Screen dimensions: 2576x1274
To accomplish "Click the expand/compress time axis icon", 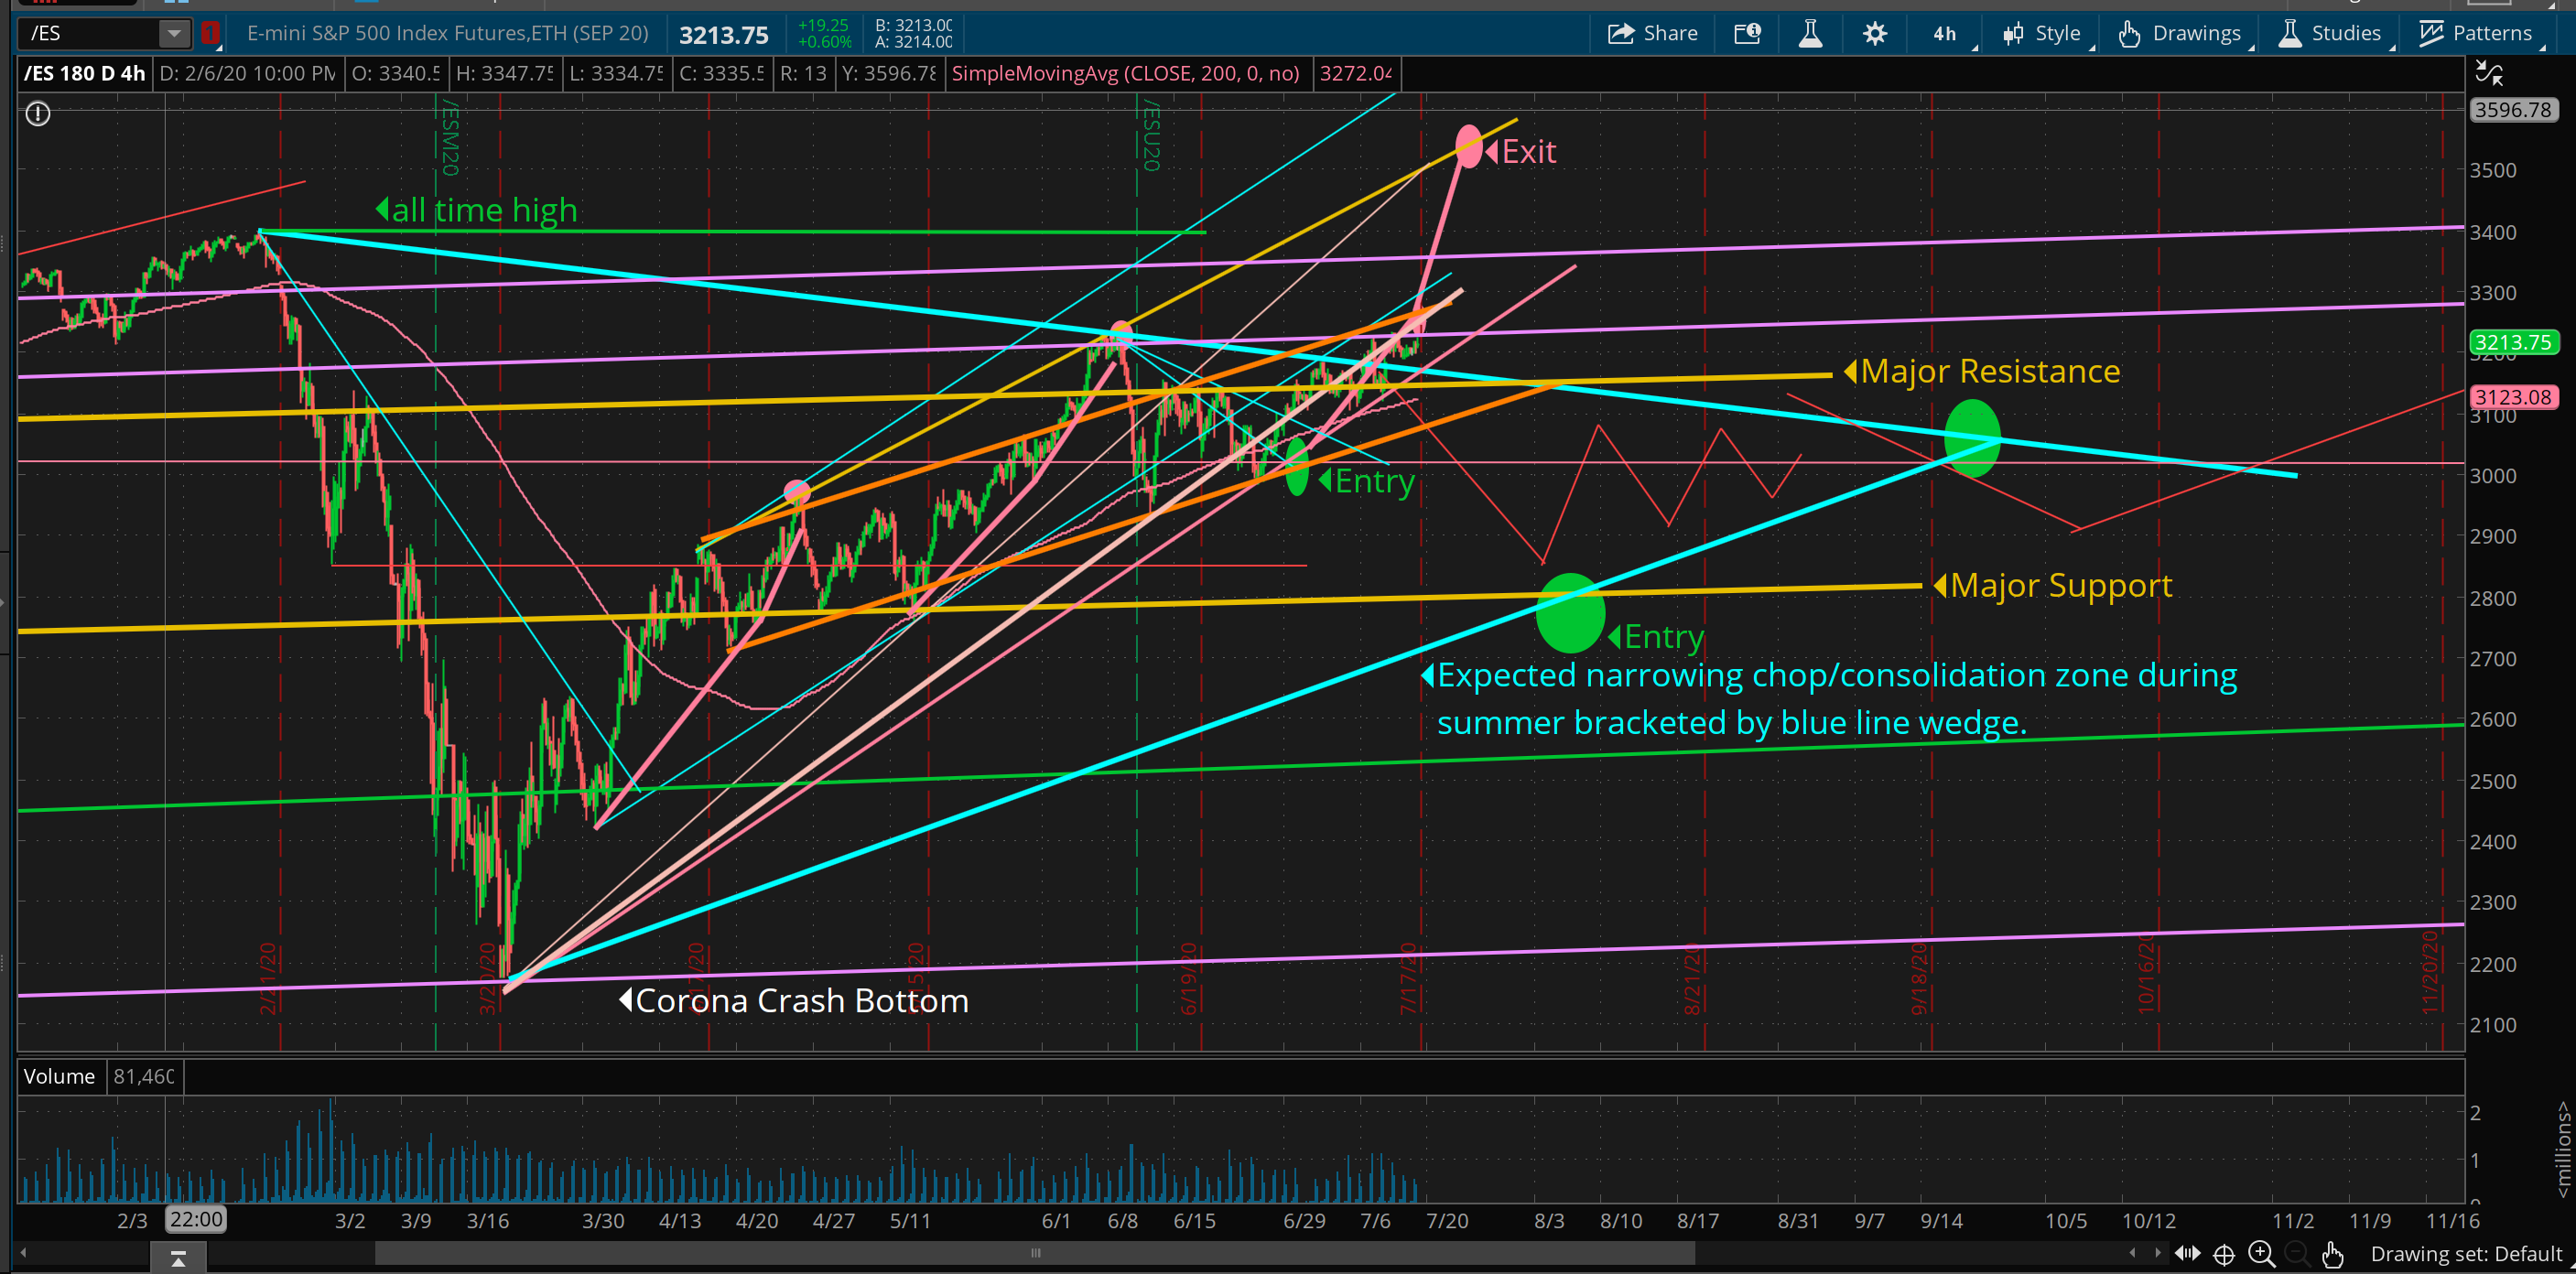I will pyautogui.click(x=2188, y=1254).
